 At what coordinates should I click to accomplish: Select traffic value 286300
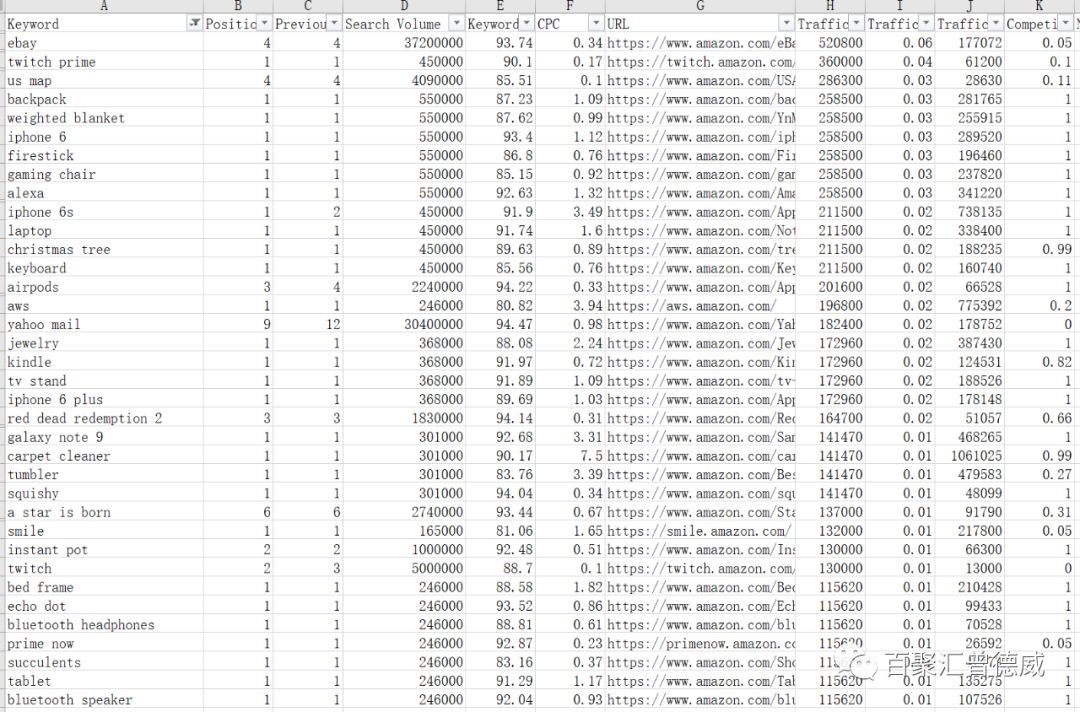831,81
